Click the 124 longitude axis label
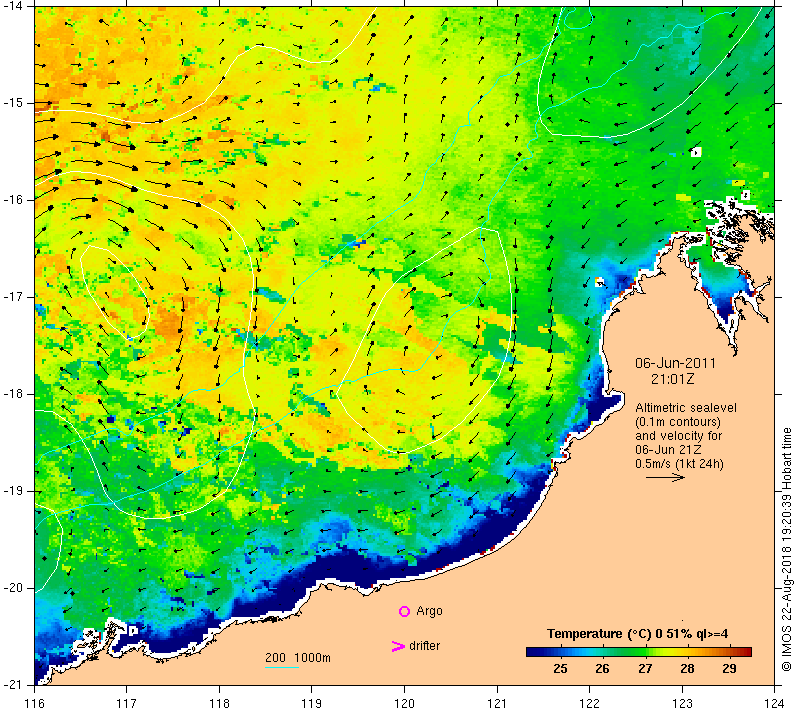 [774, 703]
